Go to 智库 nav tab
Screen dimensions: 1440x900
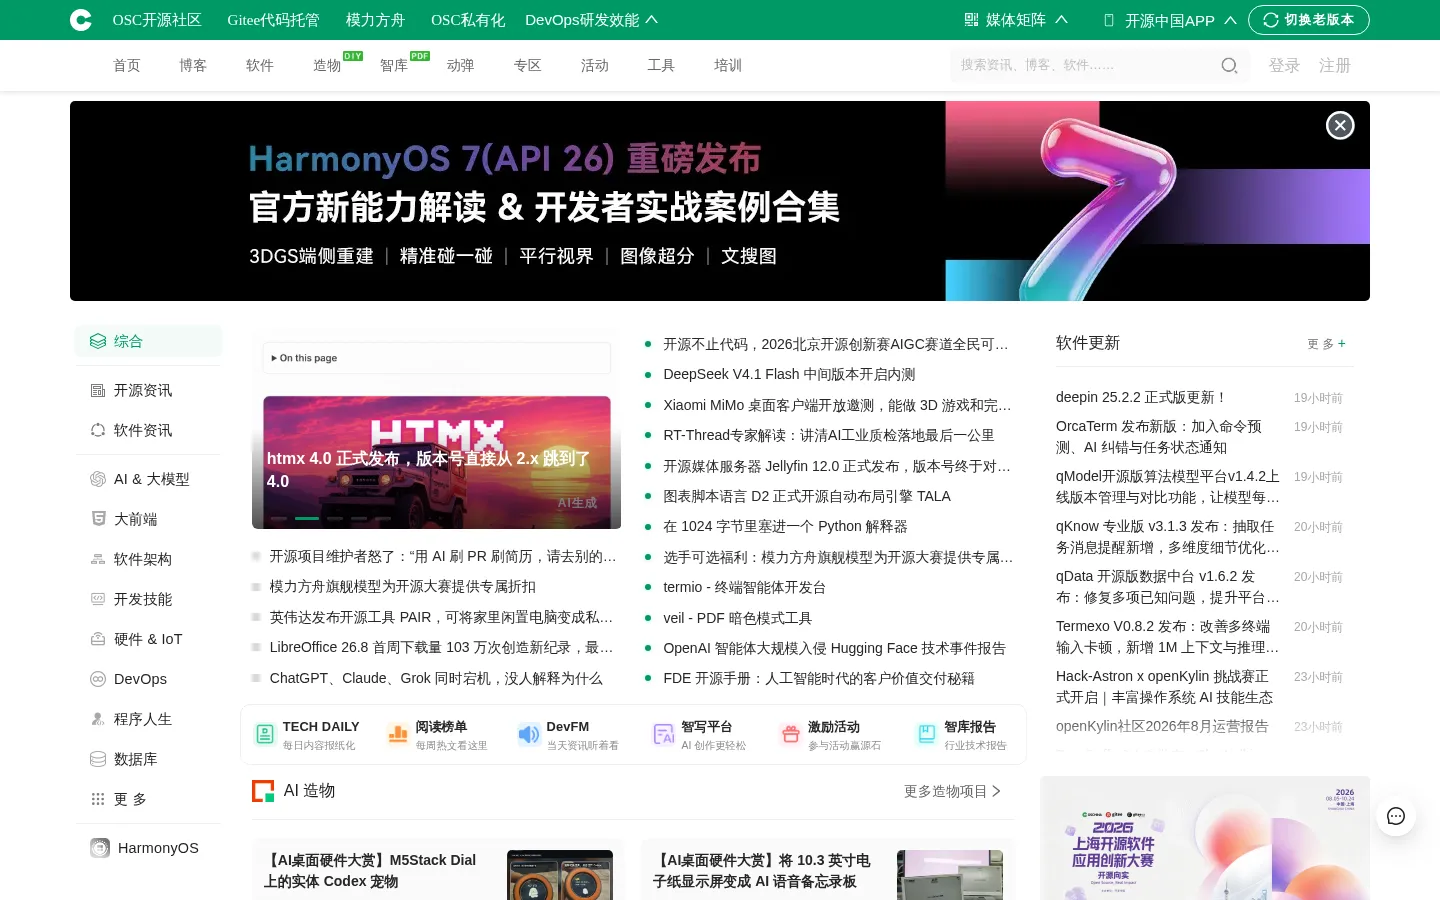tap(394, 65)
